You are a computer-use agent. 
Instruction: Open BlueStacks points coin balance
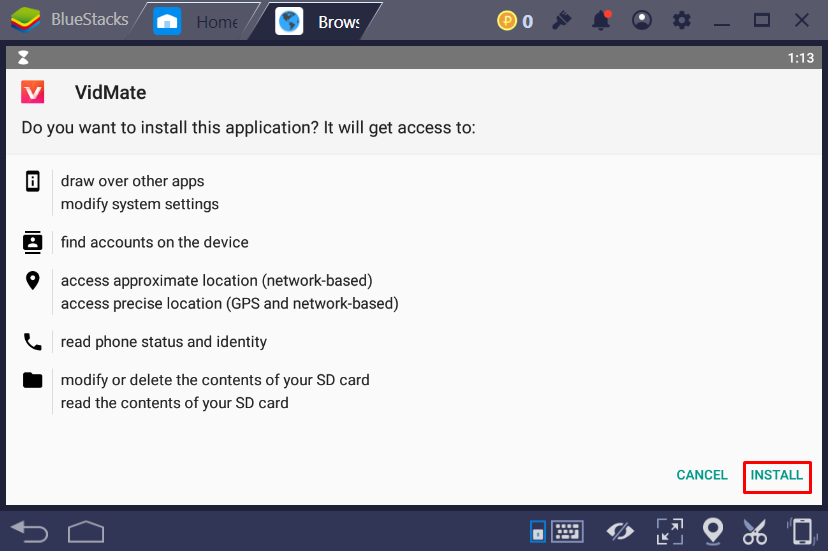[x=515, y=21]
